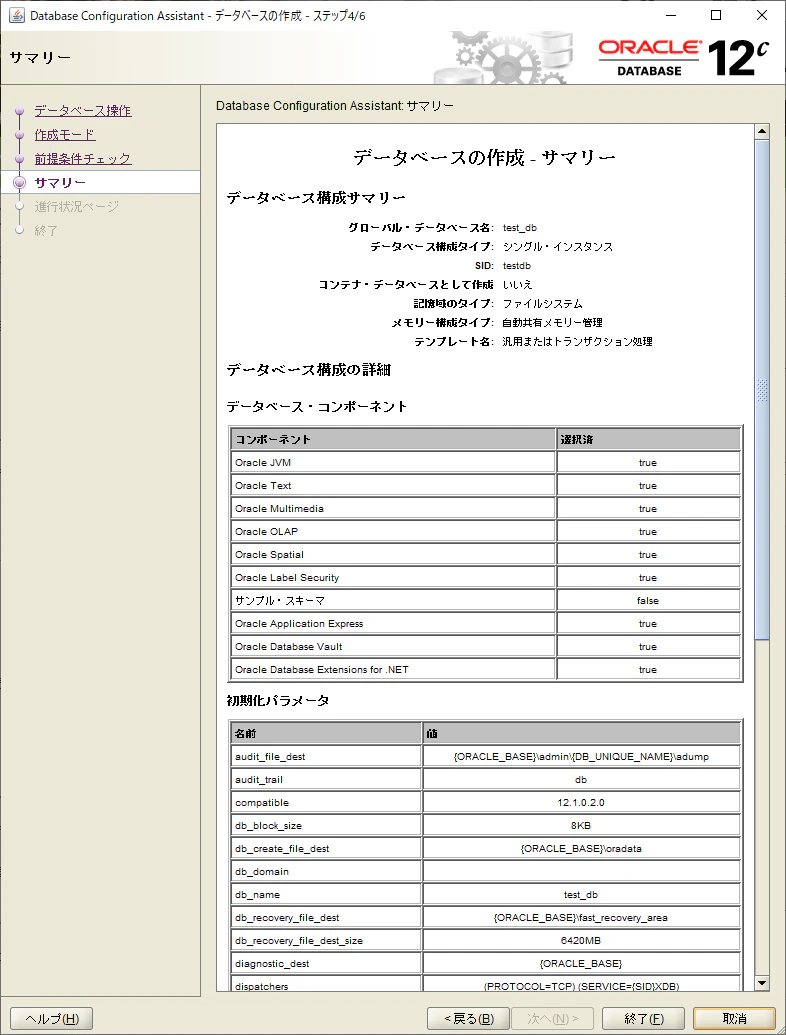Click the ヘルプ(H) button

tap(51, 1018)
